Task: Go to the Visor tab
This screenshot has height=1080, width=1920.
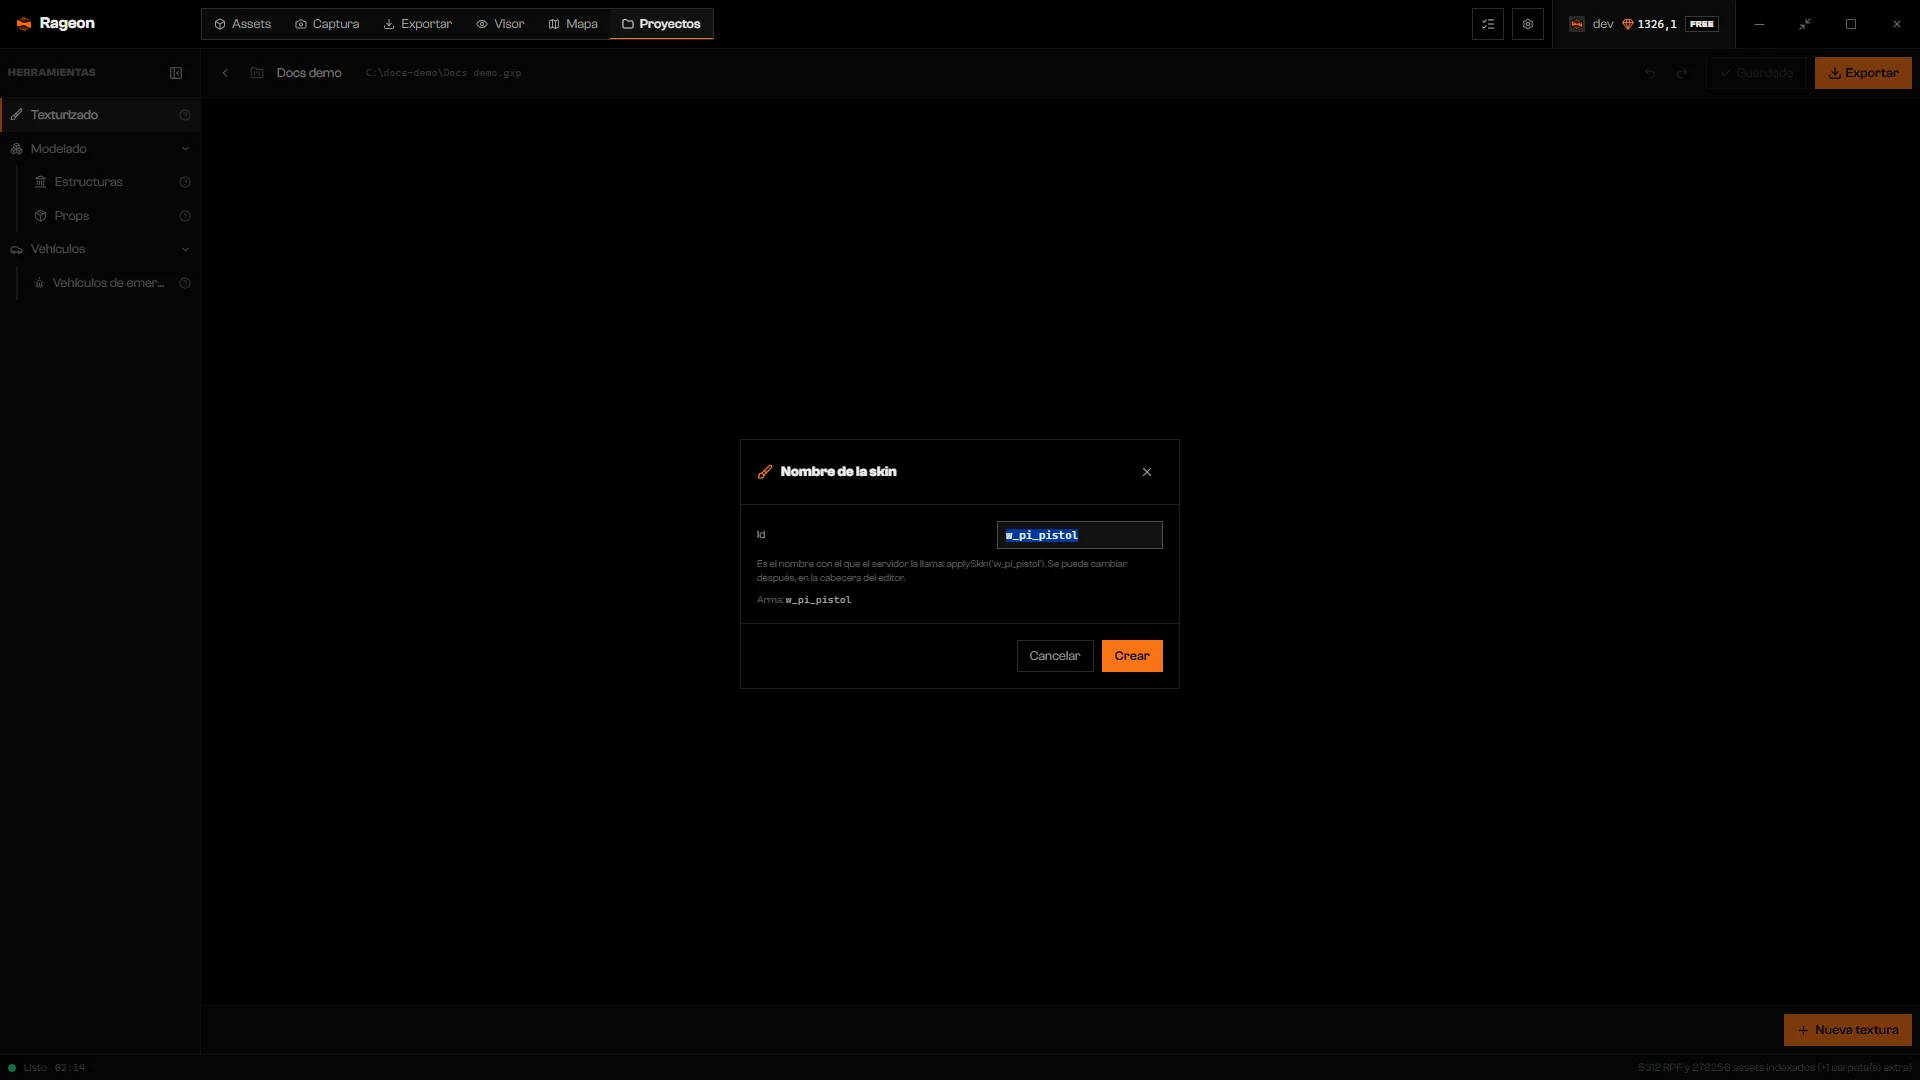Action: [500, 24]
